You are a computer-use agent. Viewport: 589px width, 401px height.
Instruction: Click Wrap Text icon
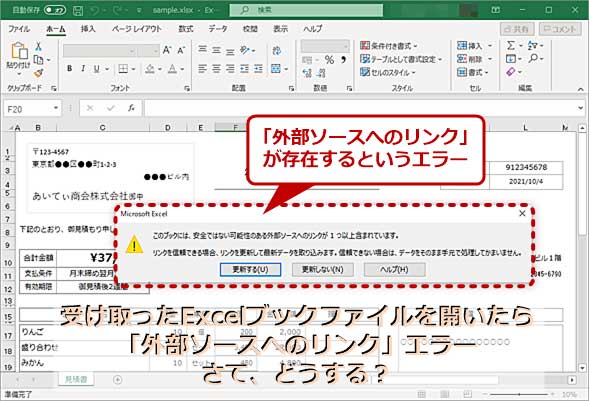point(277,50)
